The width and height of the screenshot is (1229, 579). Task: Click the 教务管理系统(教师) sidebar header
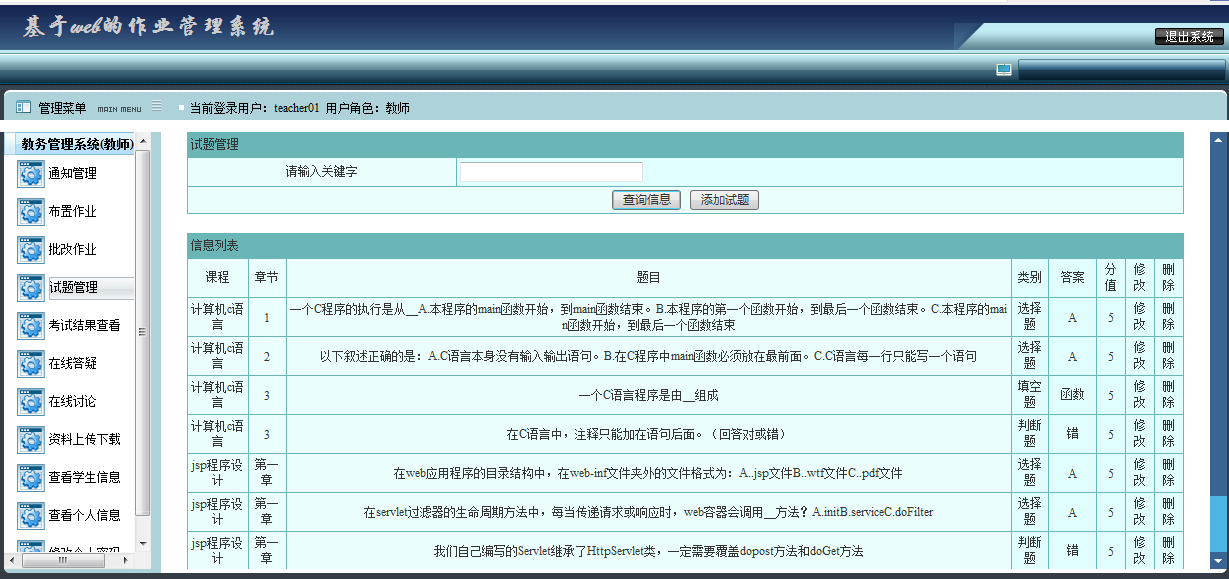(77, 145)
